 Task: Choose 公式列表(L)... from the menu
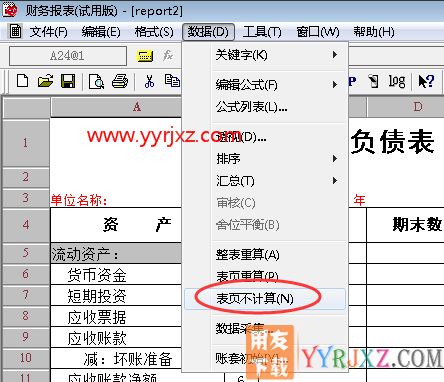coord(265,107)
